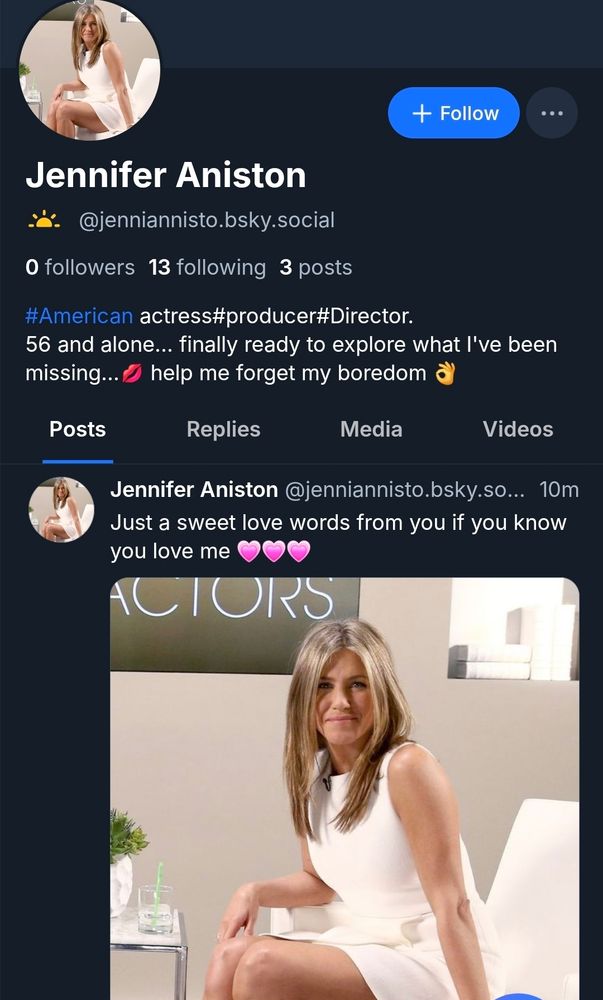The image size is (603, 1000).
Task: Stay on the Posts tab
Action: tap(77, 430)
